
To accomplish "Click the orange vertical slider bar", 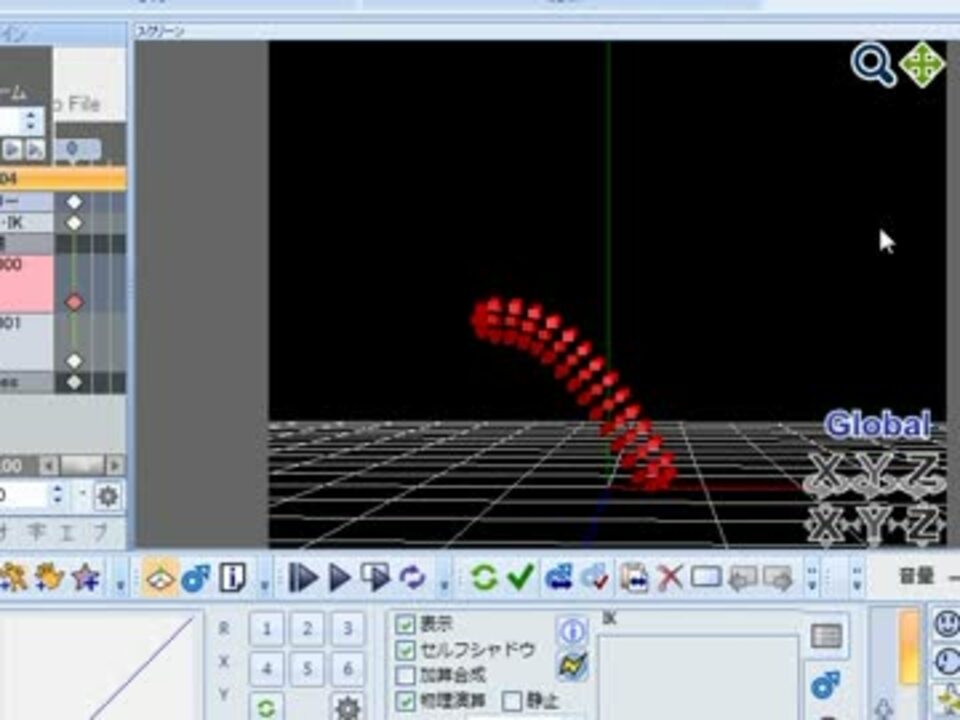I will 909,647.
